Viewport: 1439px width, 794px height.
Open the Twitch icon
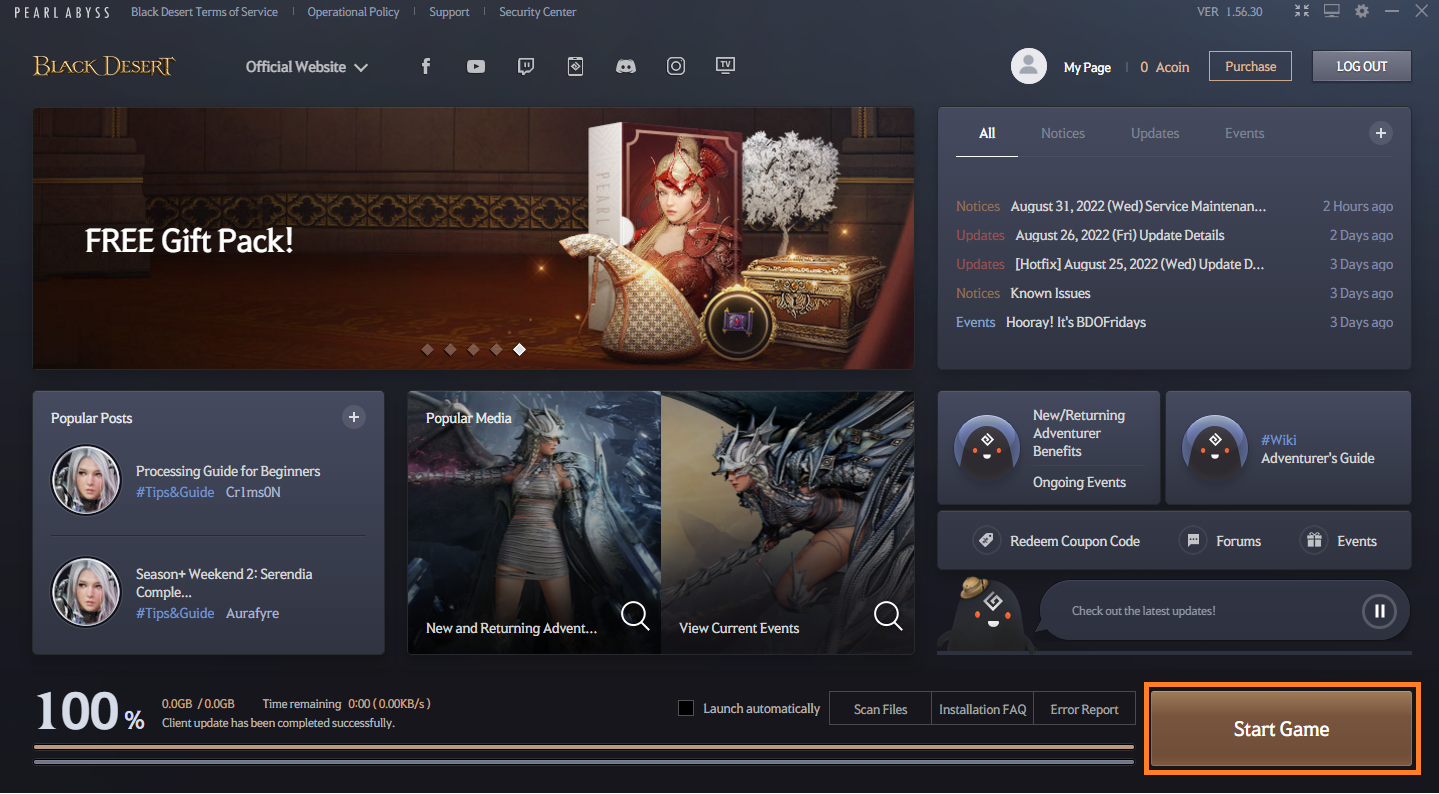pos(526,67)
